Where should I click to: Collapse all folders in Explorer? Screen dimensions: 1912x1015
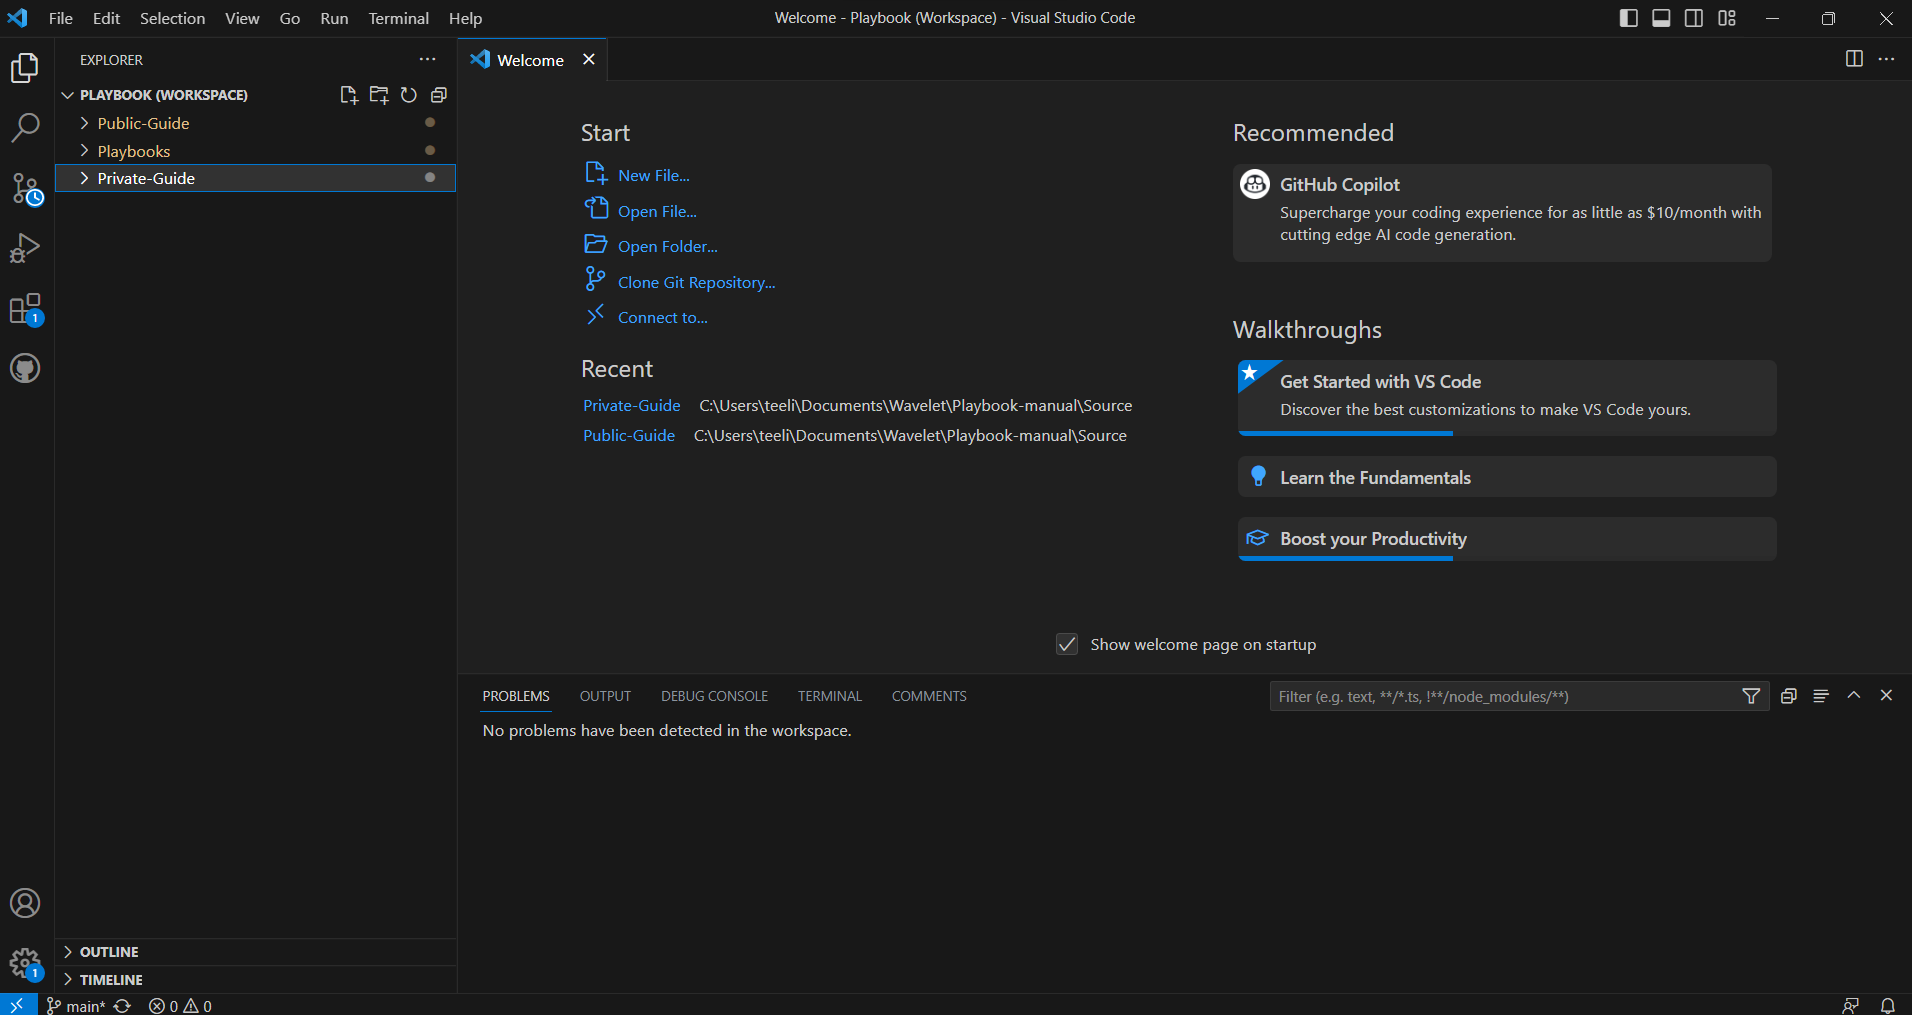pos(438,95)
